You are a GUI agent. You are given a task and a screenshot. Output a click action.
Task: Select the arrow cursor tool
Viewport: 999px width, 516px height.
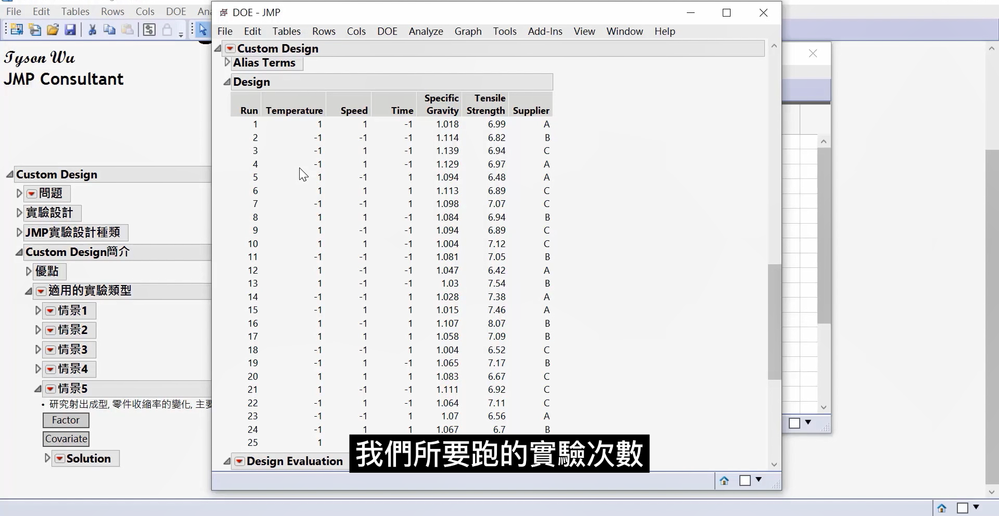click(203, 30)
